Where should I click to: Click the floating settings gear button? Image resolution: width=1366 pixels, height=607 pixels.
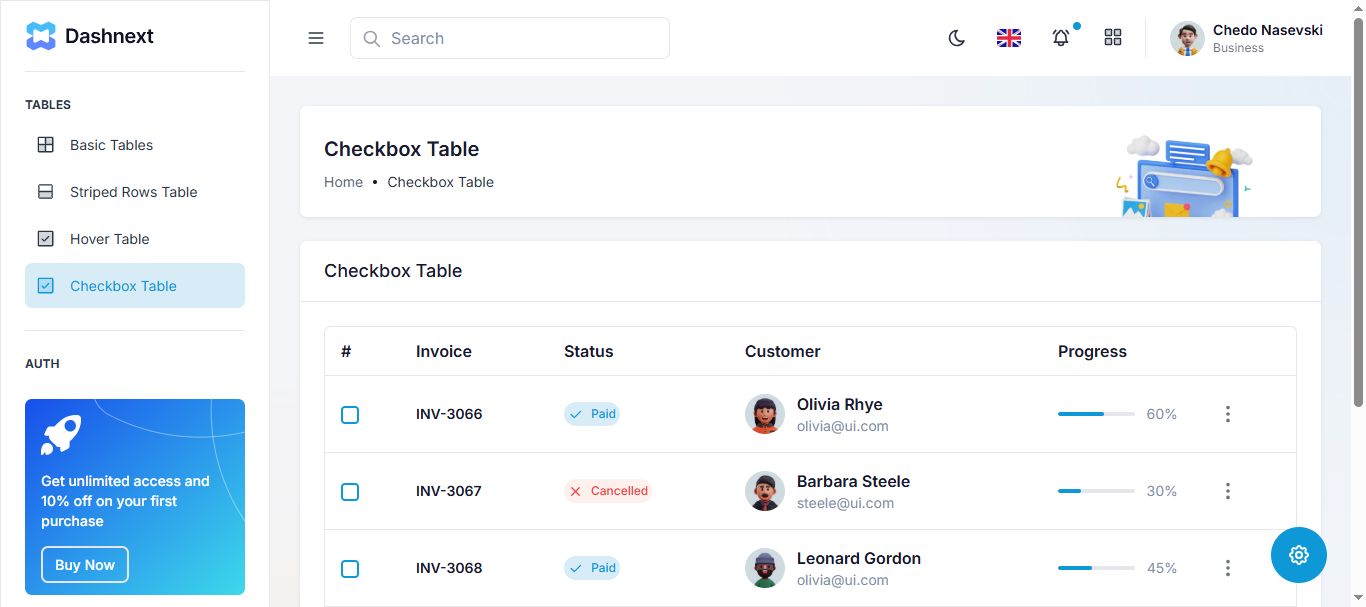click(x=1298, y=555)
